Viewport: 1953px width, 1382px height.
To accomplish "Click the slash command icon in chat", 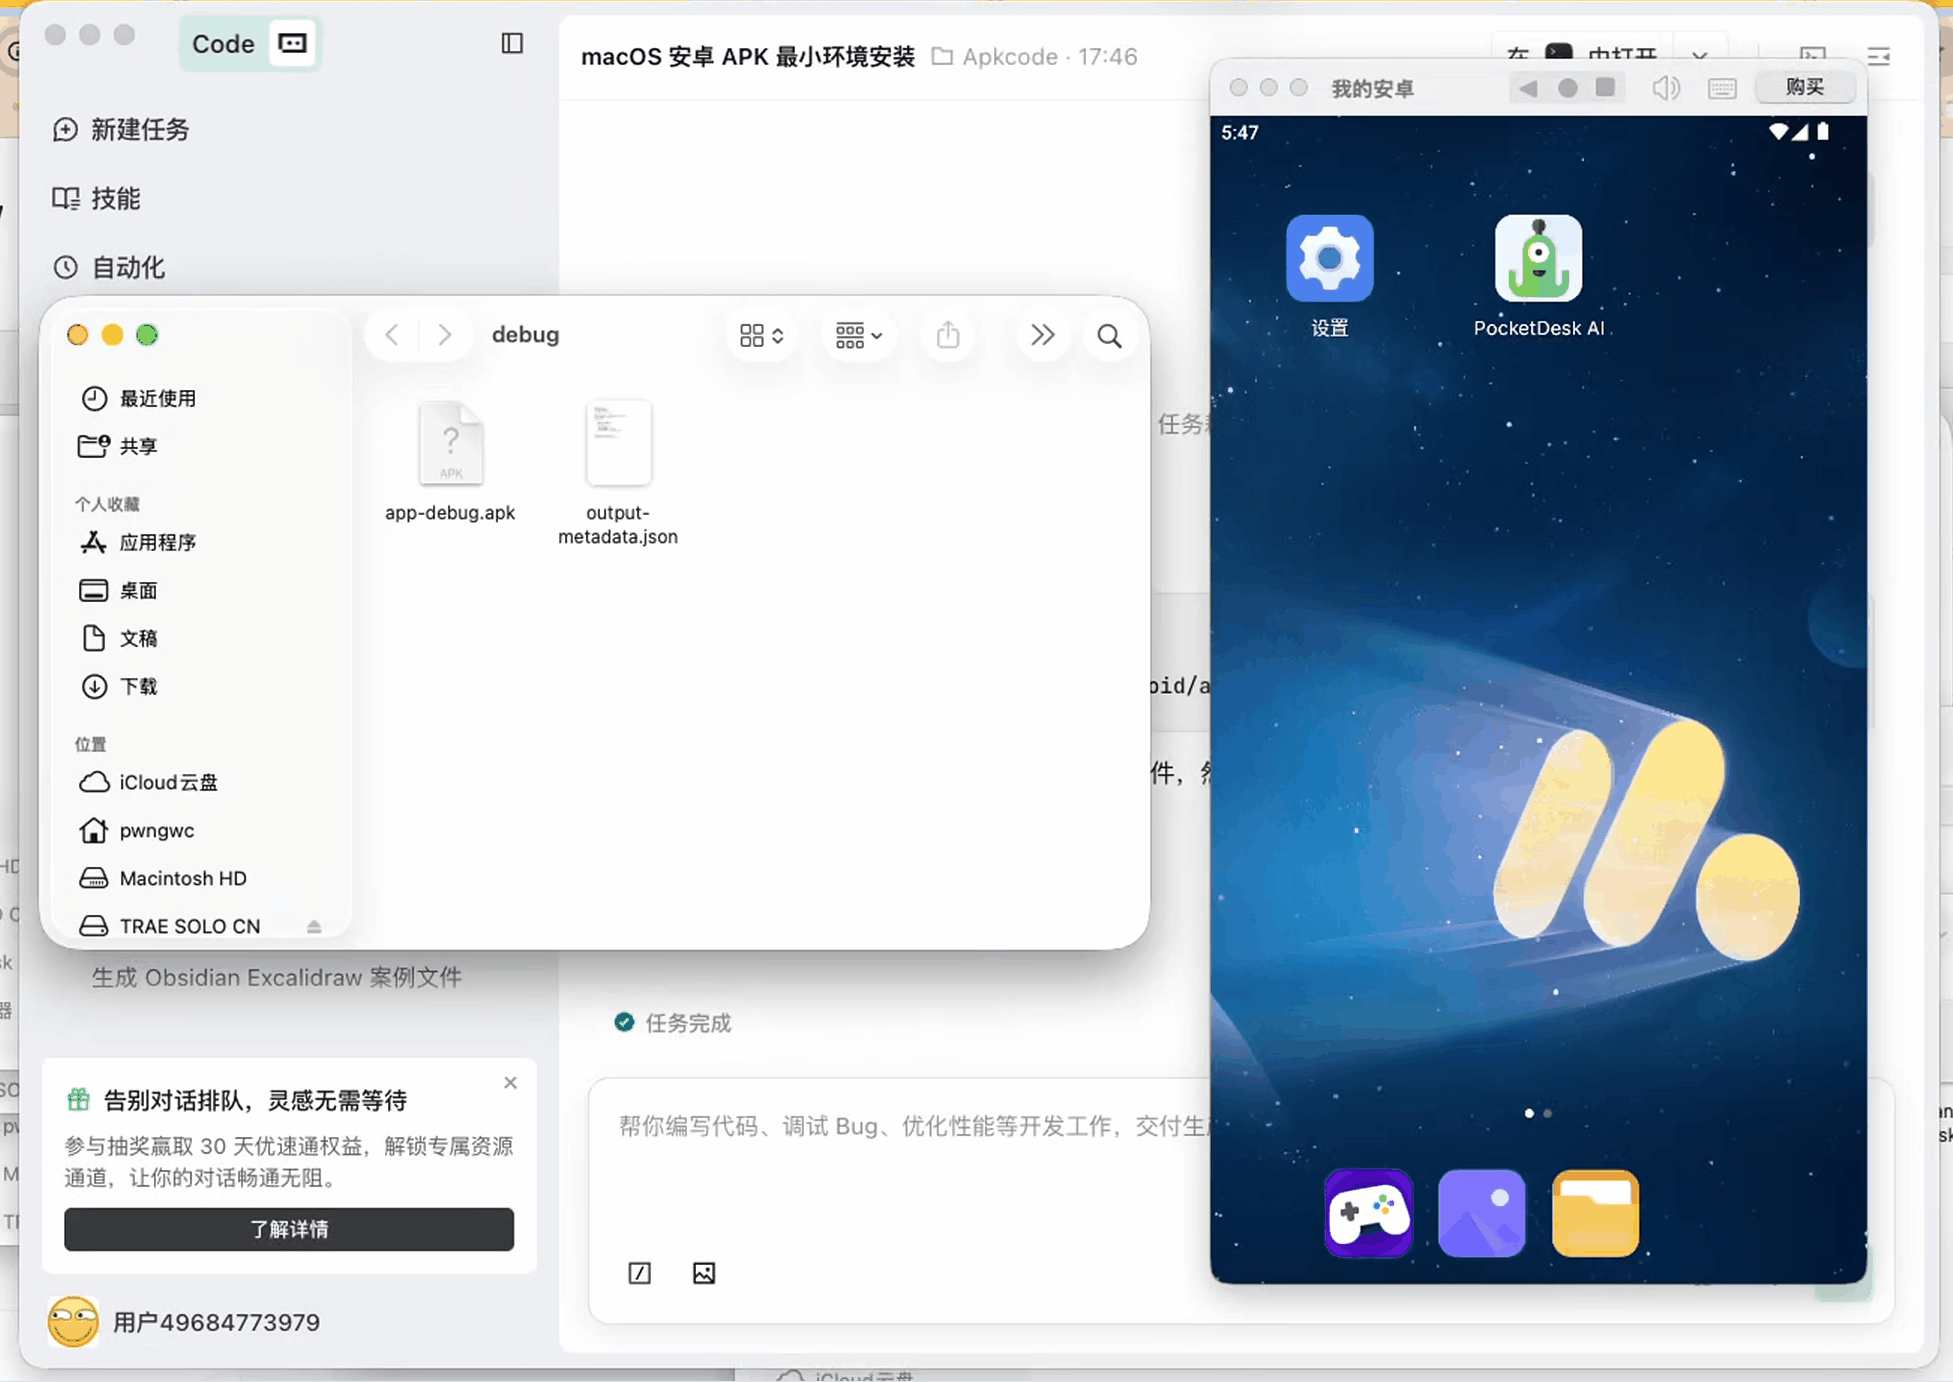I will 639,1273.
